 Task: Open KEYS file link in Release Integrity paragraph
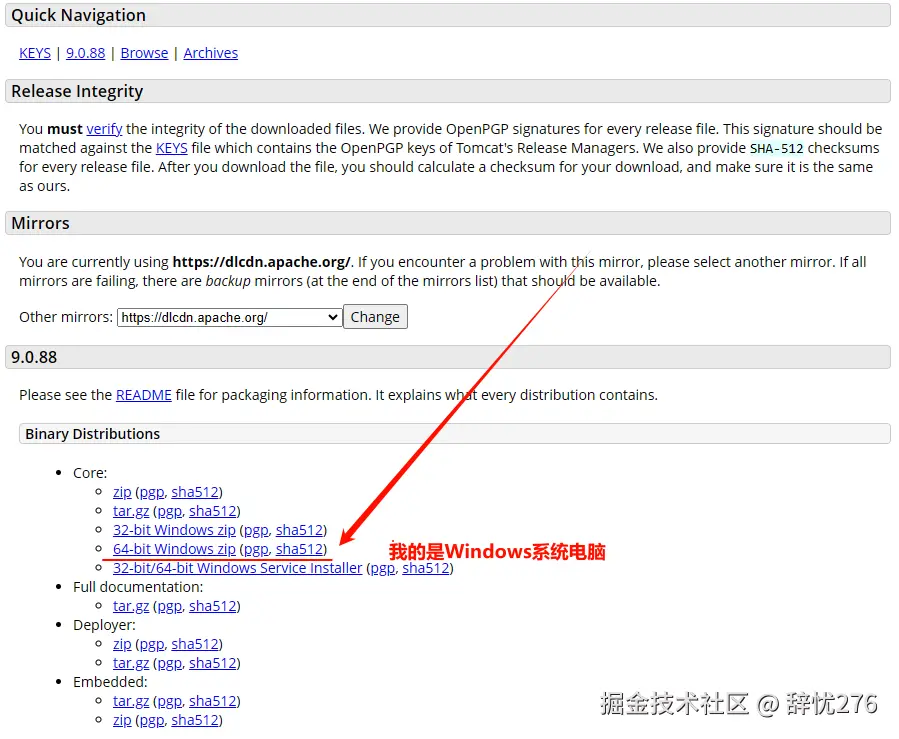click(171, 148)
